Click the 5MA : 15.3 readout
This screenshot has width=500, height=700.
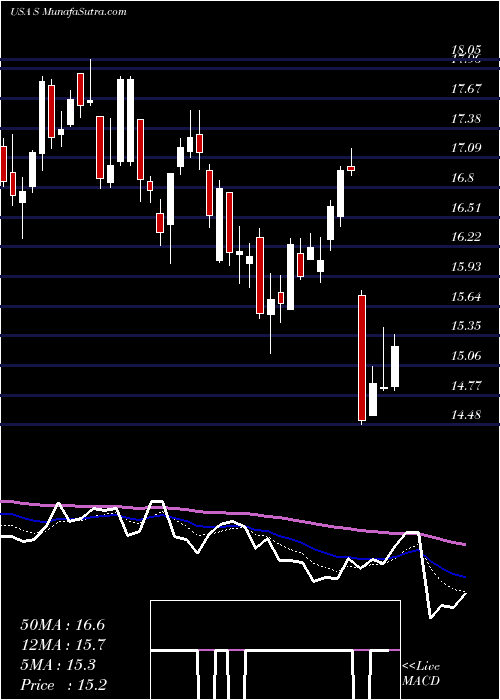tap(58, 665)
